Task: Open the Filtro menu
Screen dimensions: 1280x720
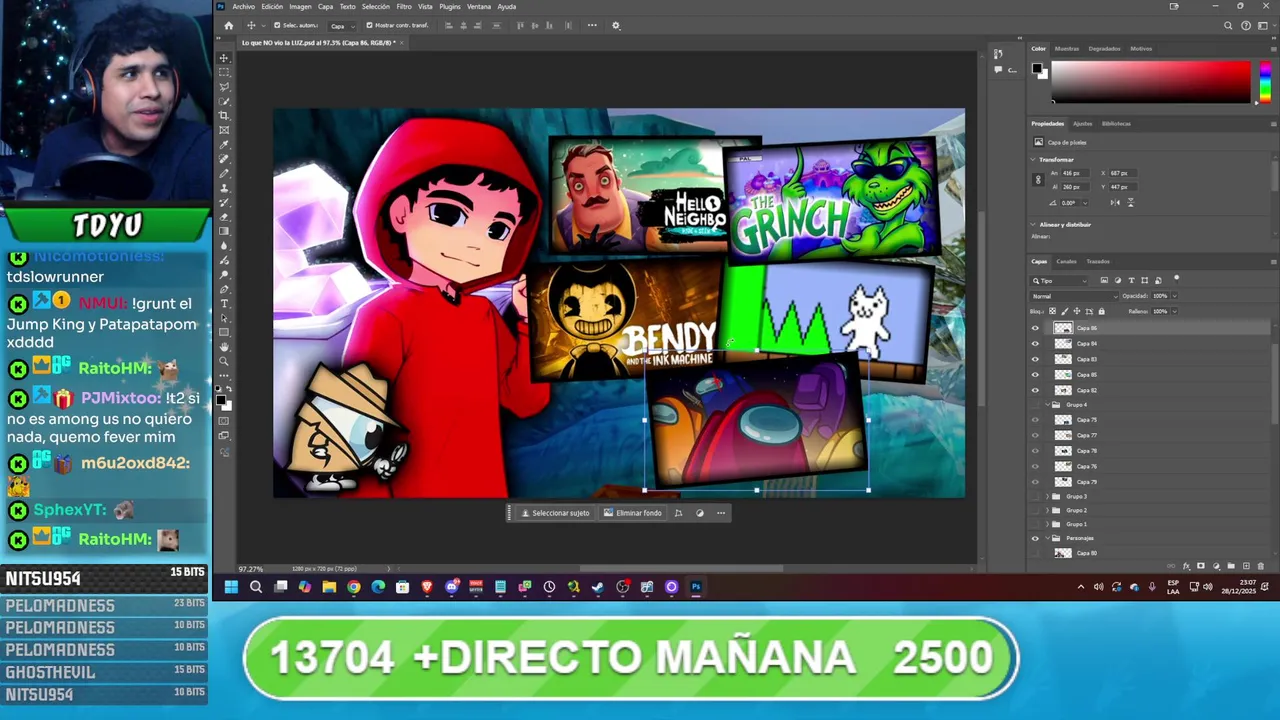Action: [404, 7]
